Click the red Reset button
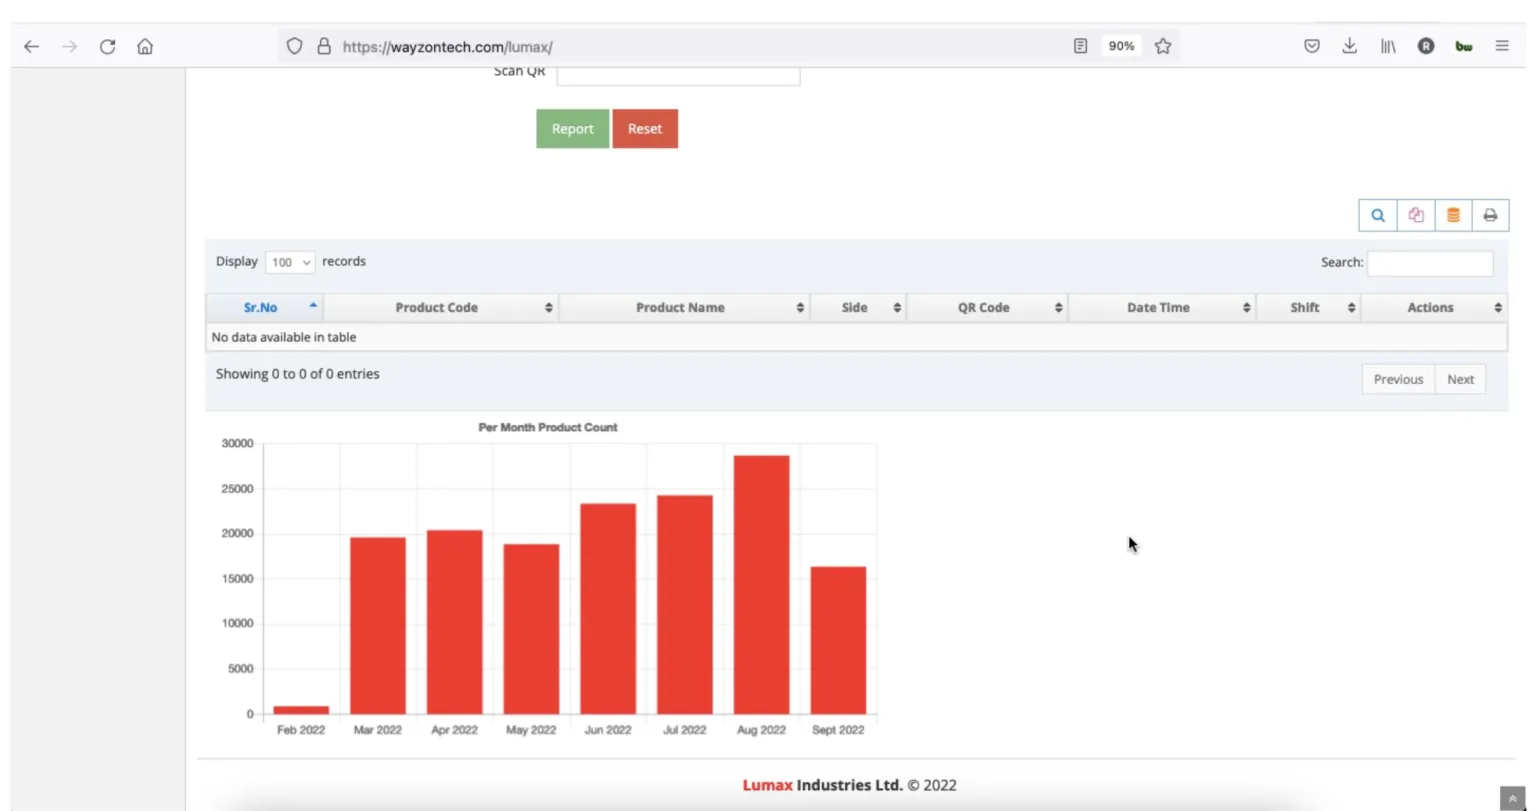Screen dimensions: 1536x811 click(645, 129)
